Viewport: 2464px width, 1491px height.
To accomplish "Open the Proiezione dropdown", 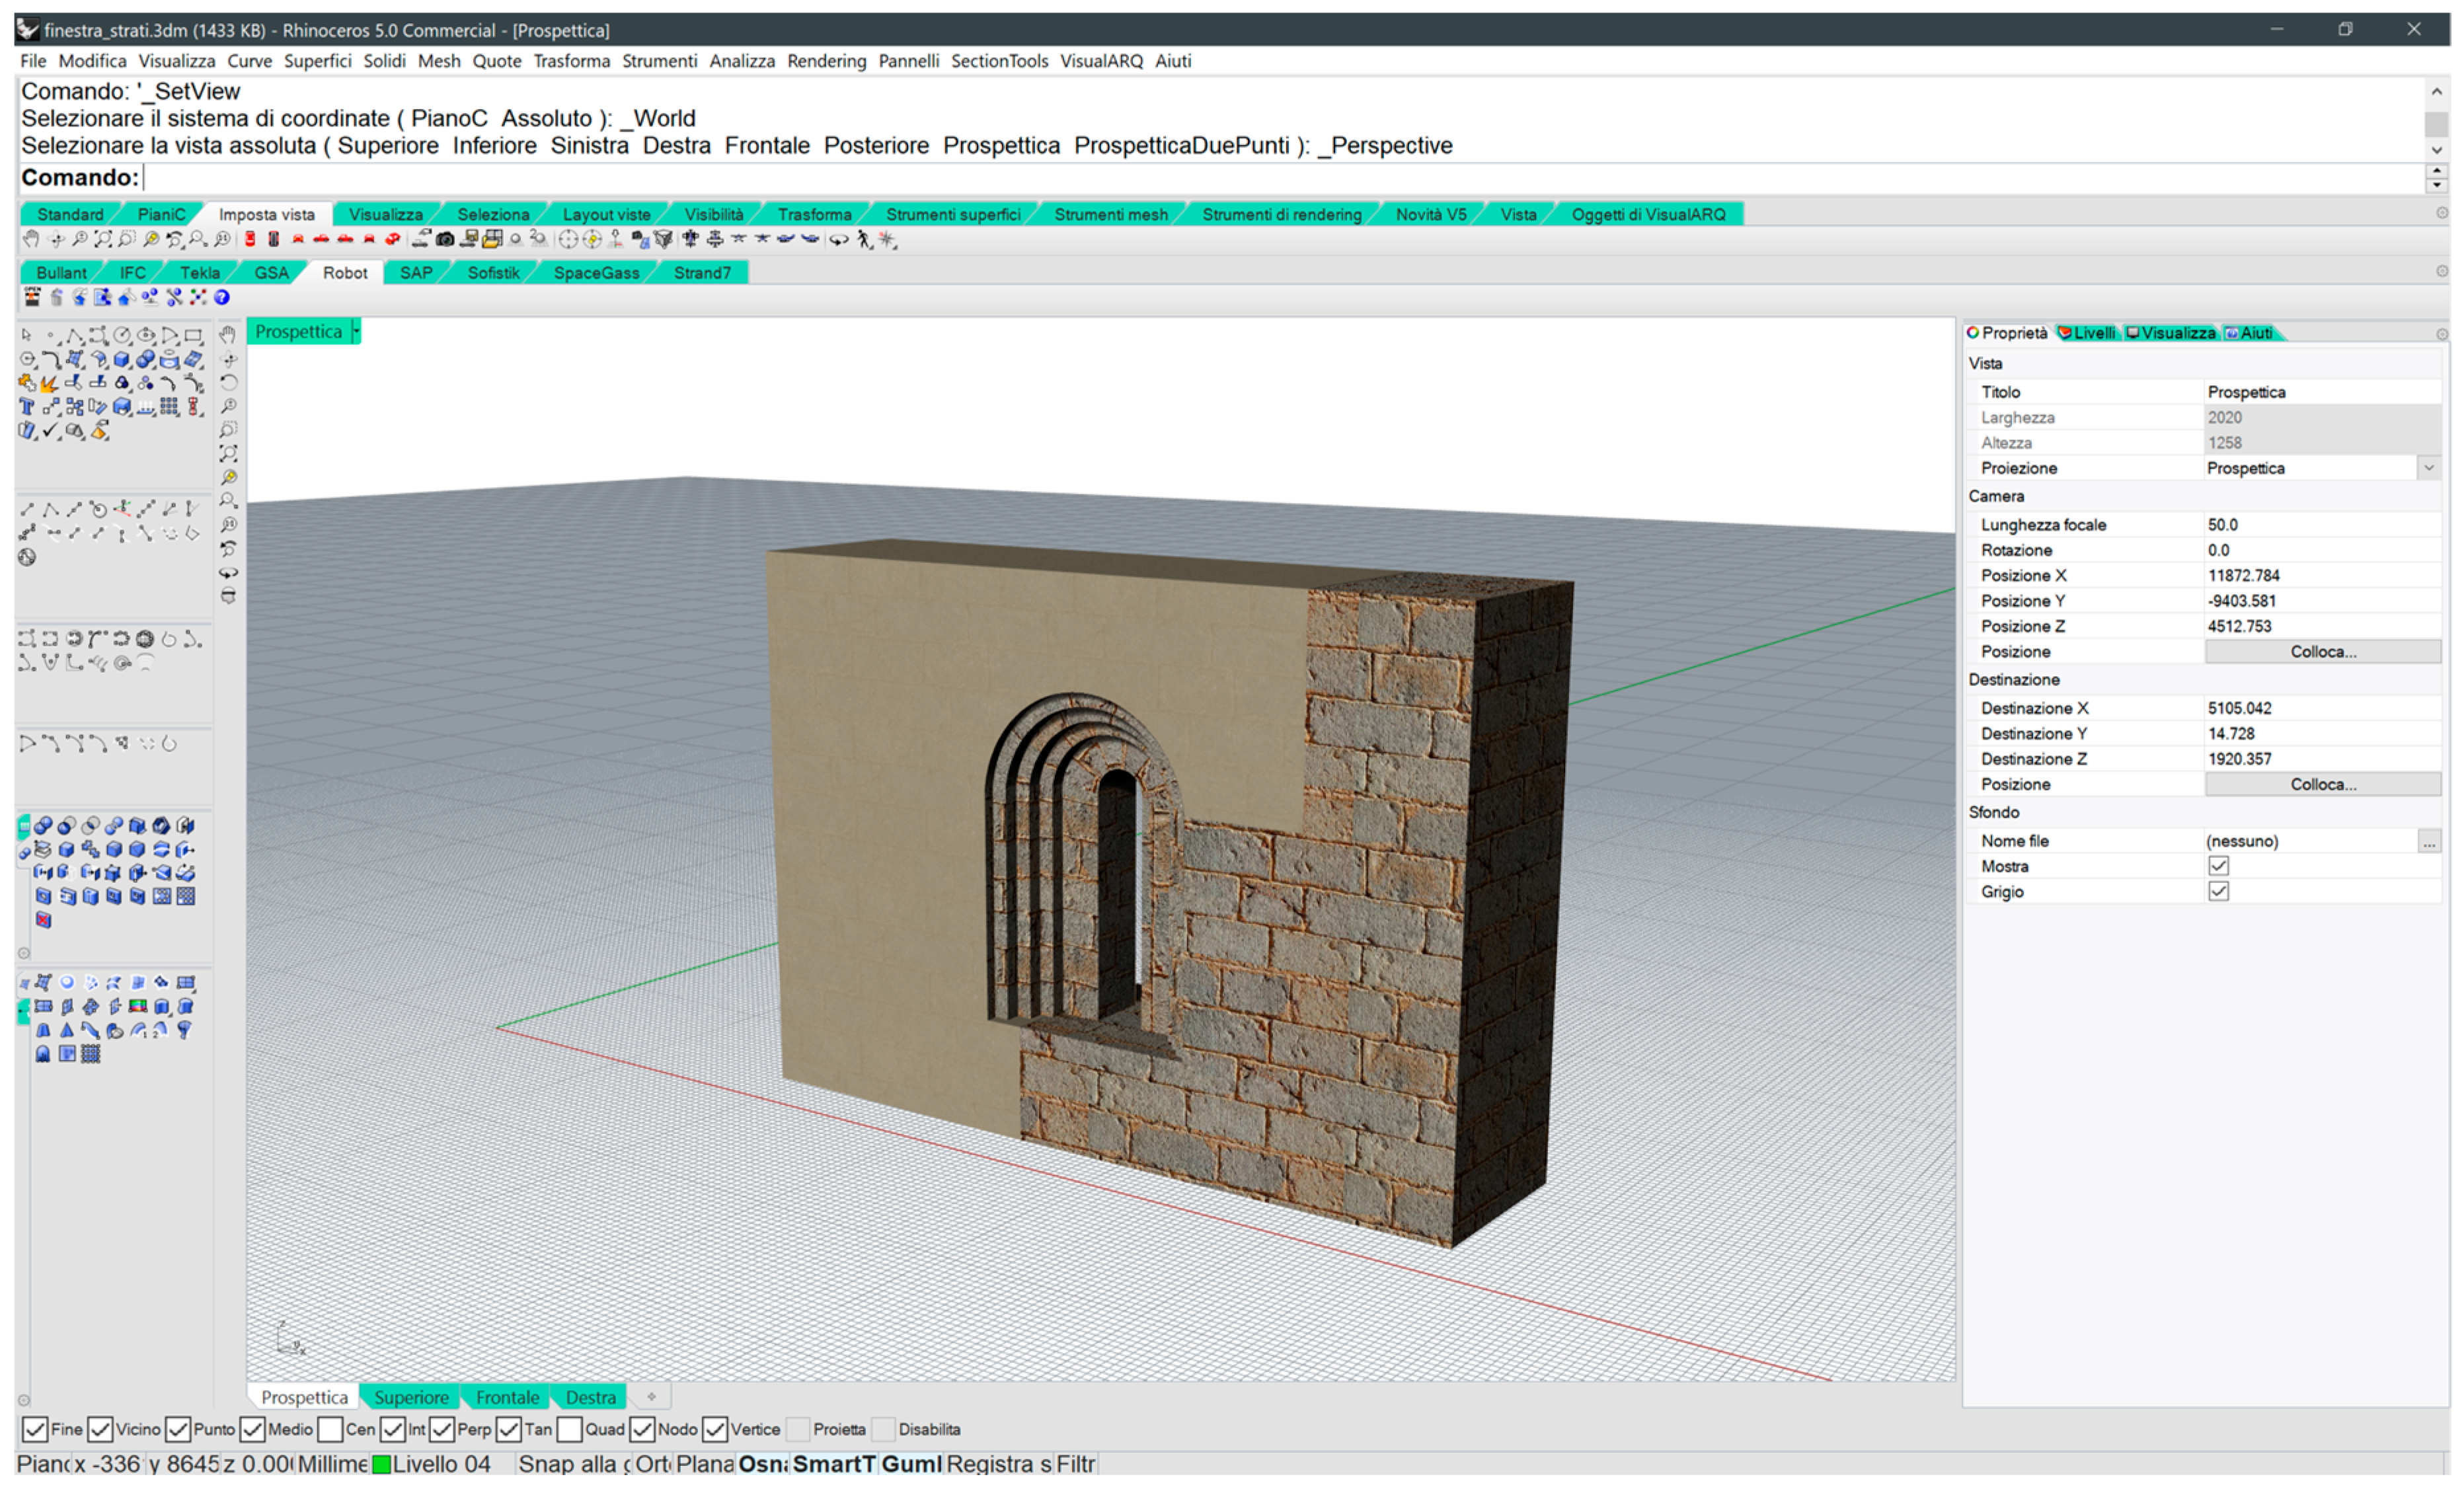I will click(2428, 468).
